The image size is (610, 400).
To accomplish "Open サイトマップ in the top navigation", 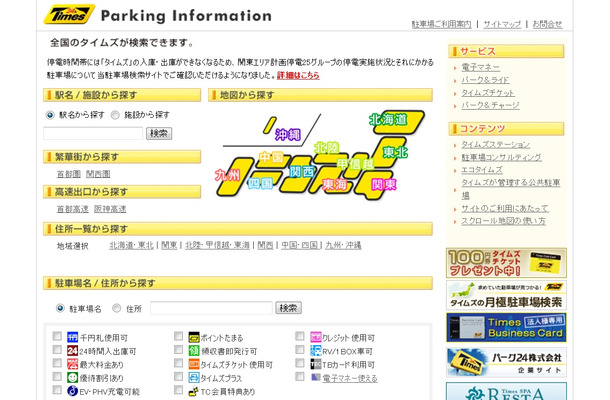I will pyautogui.click(x=502, y=24).
